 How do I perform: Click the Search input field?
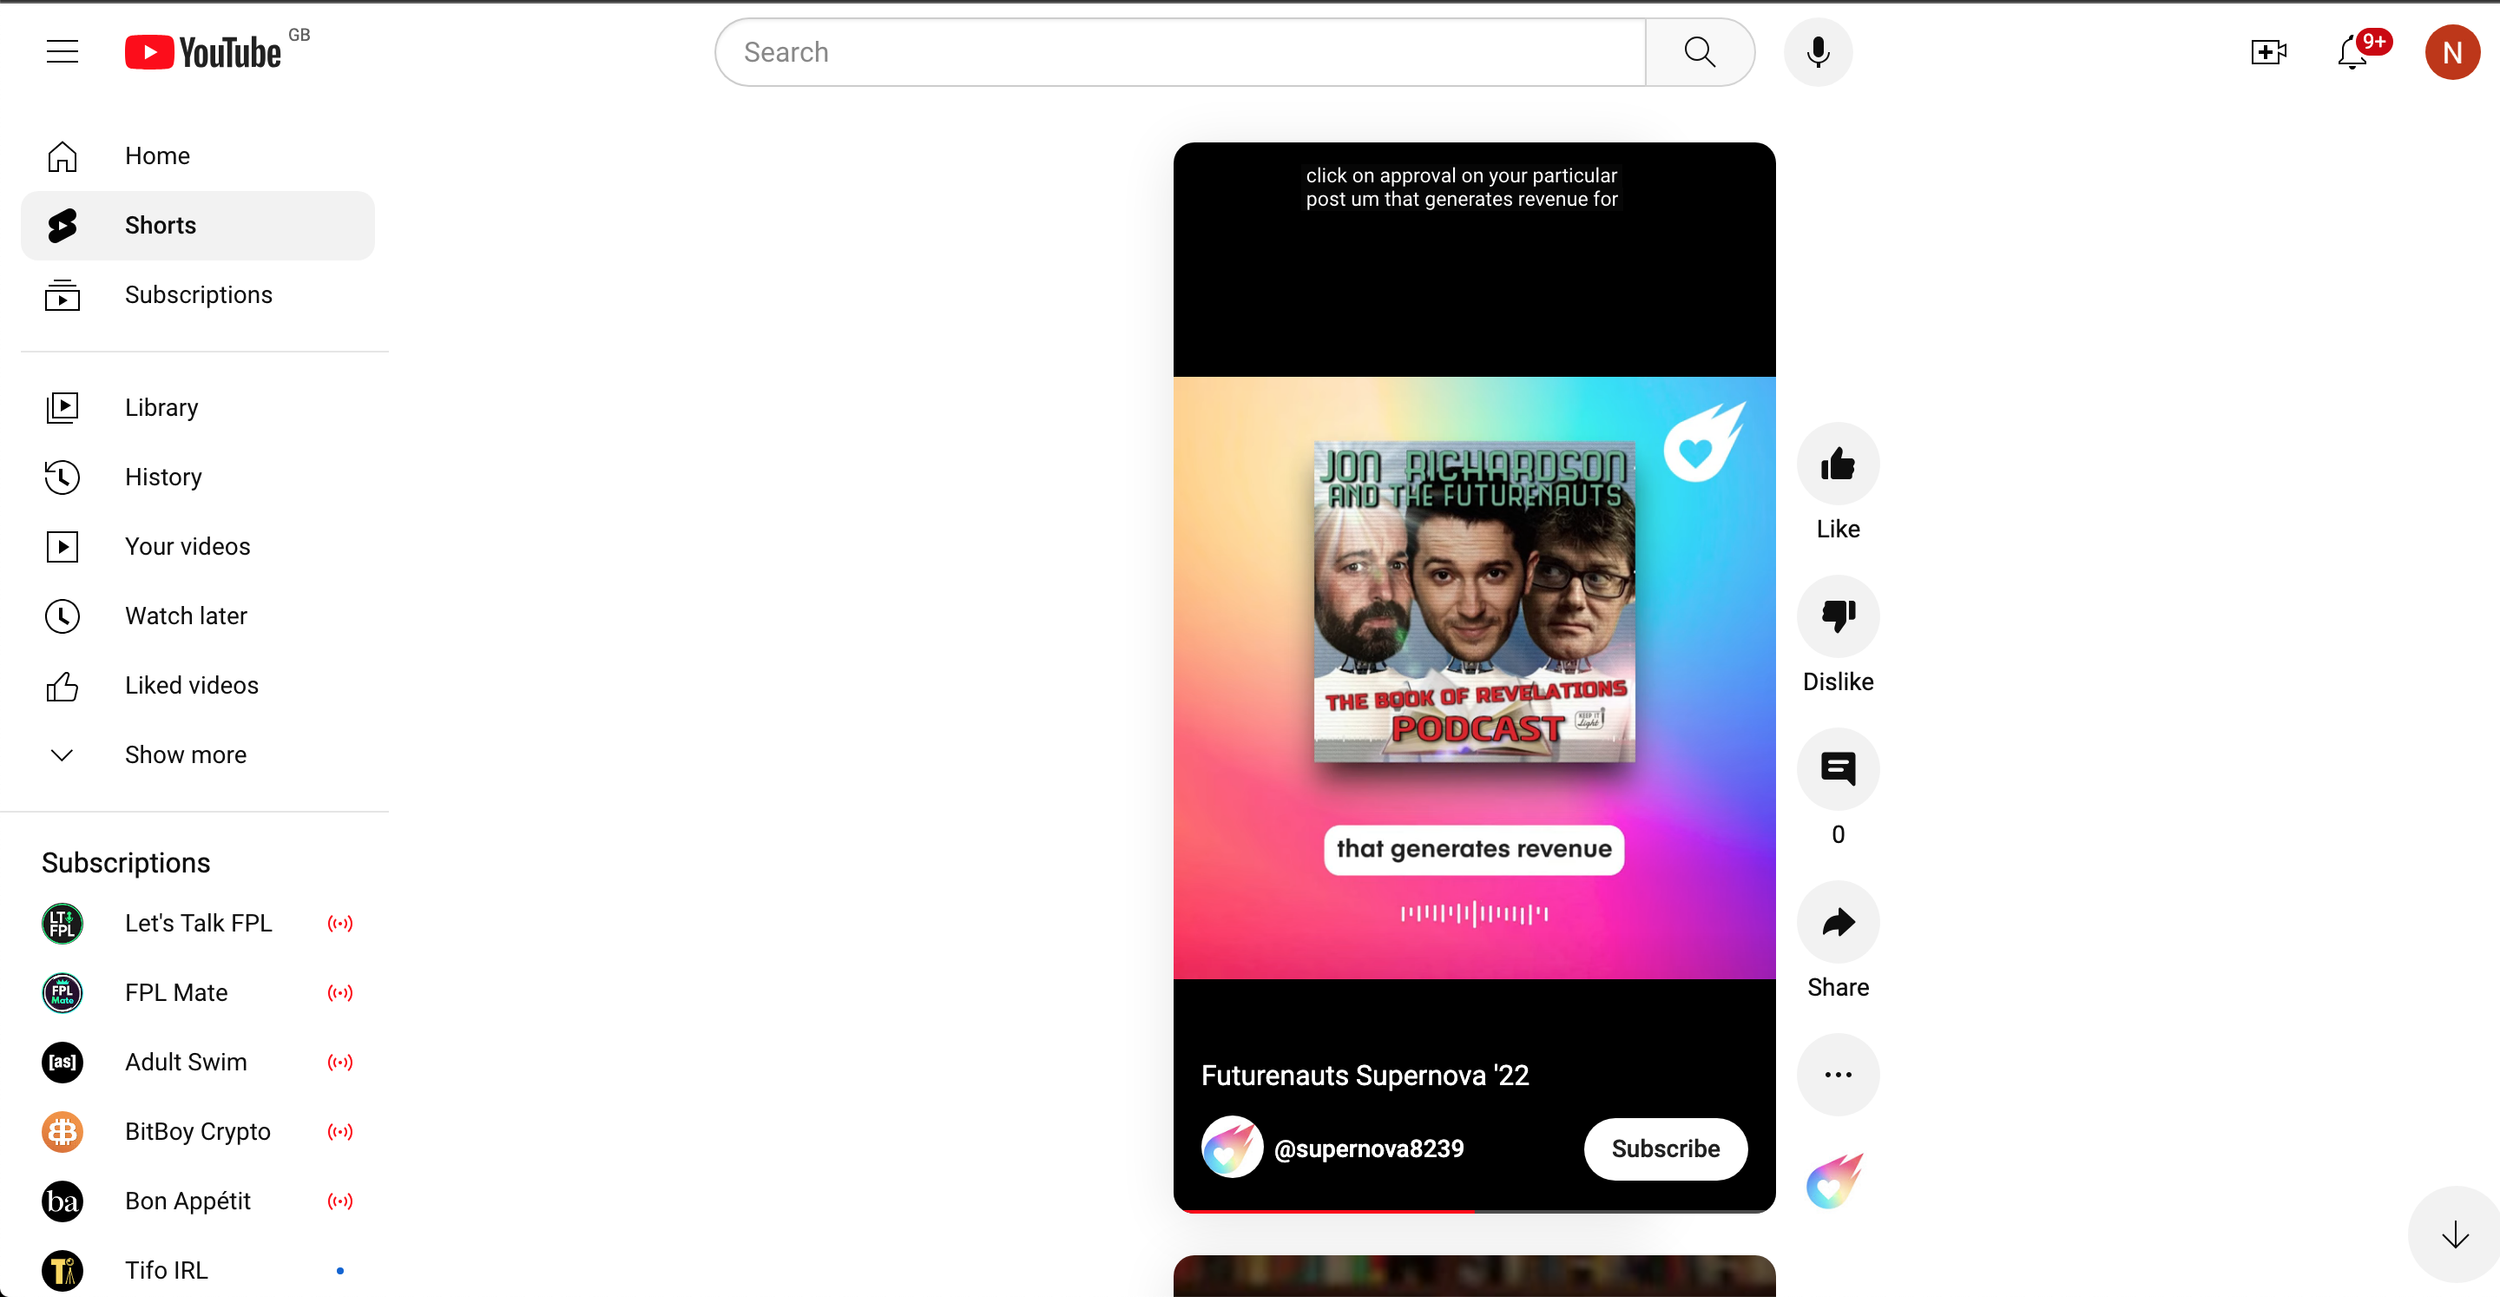[1181, 51]
